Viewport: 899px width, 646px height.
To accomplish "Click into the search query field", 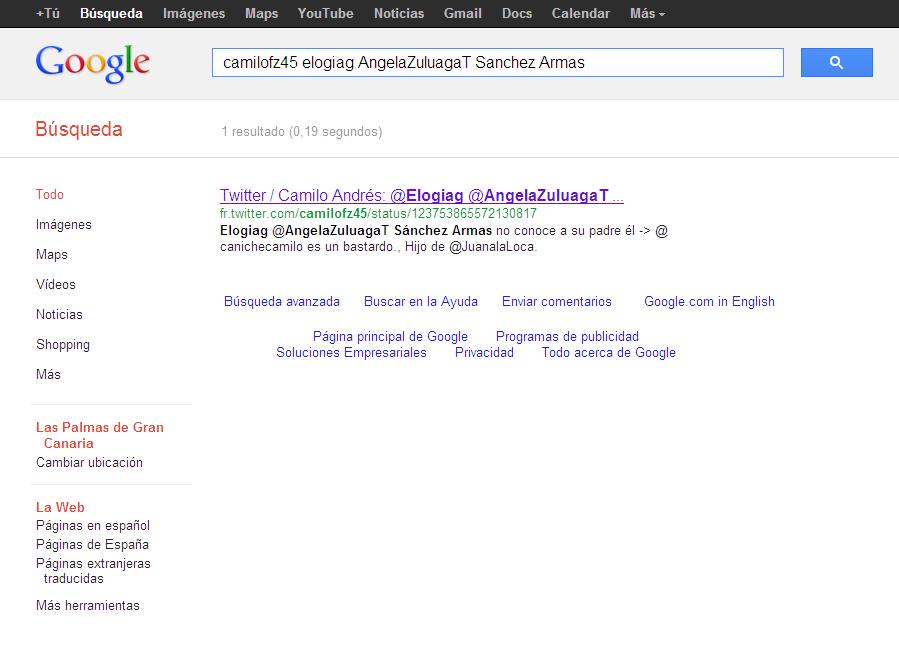I will click(x=498, y=62).
